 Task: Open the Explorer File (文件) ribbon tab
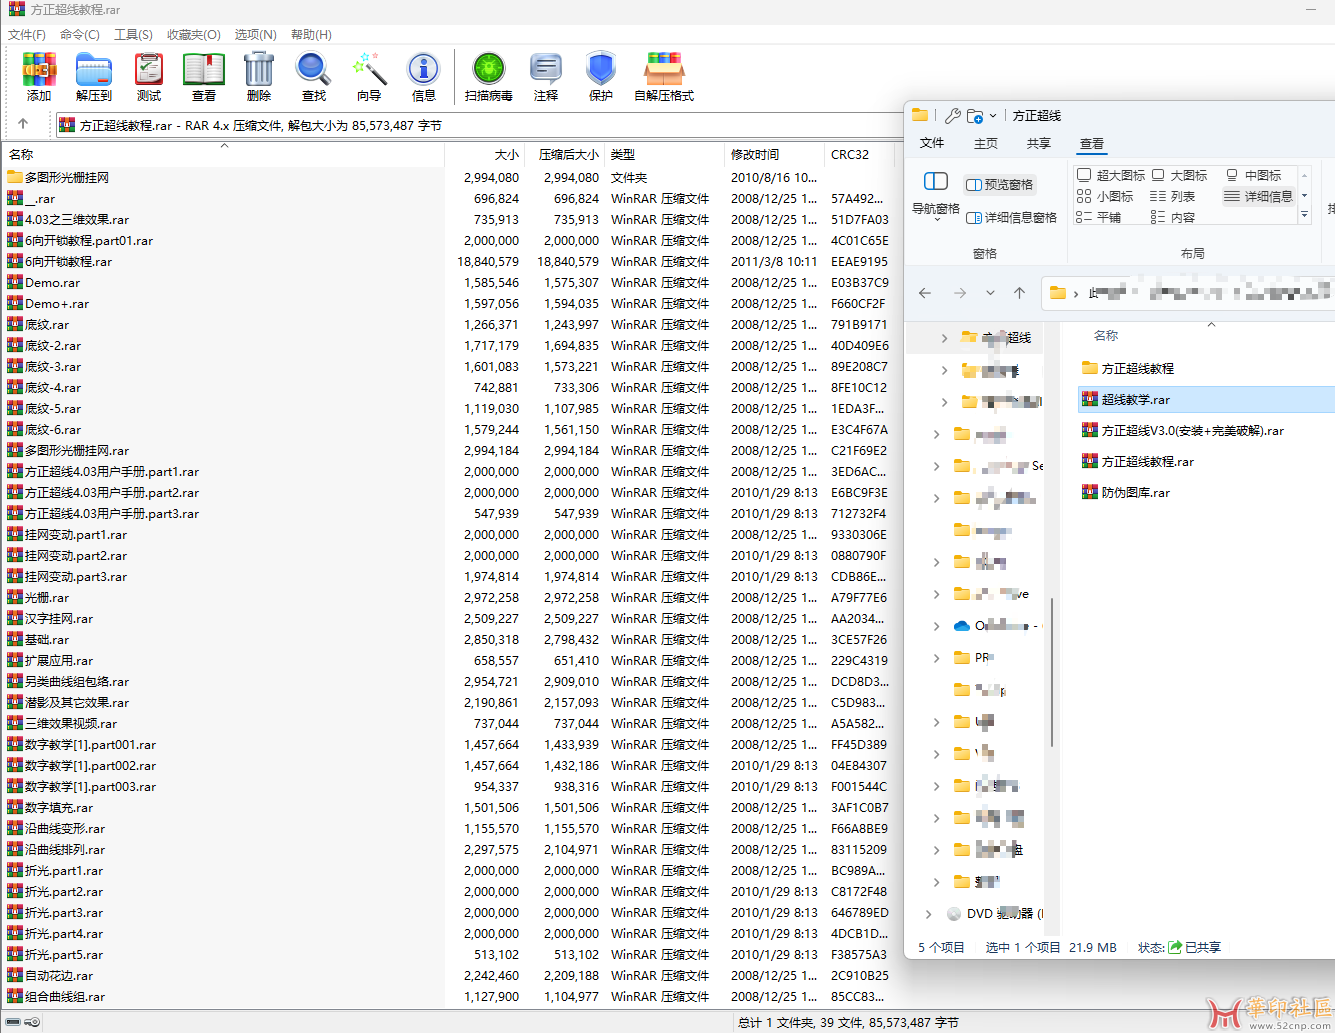click(932, 143)
